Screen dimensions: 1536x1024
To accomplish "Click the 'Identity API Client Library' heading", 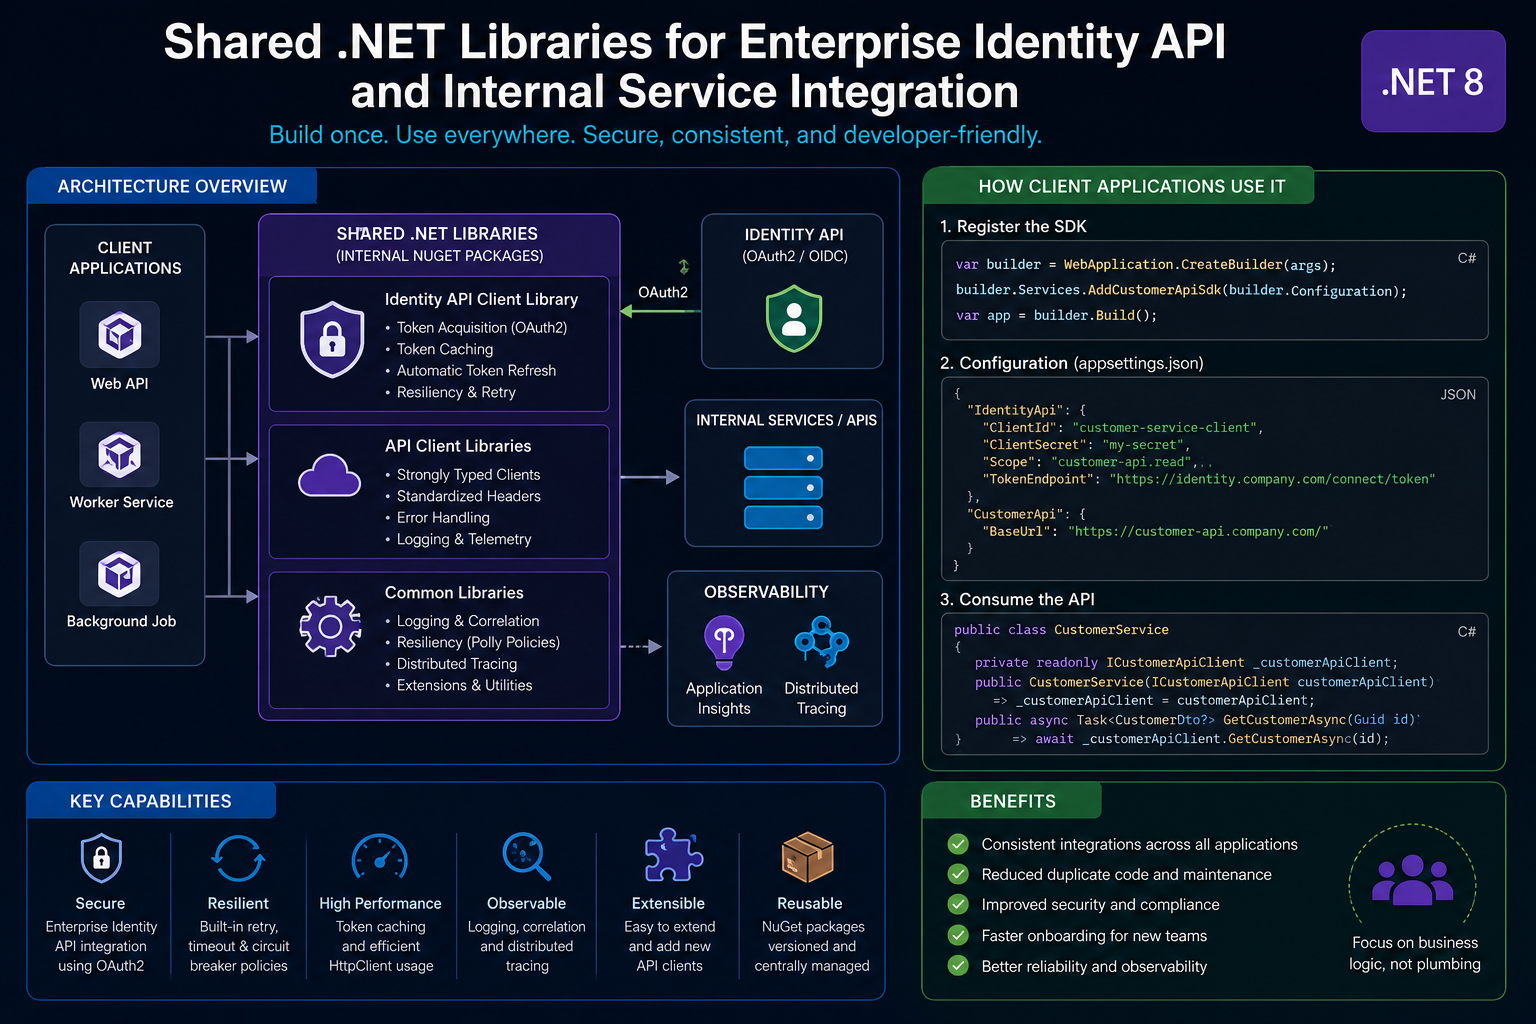I will point(481,299).
